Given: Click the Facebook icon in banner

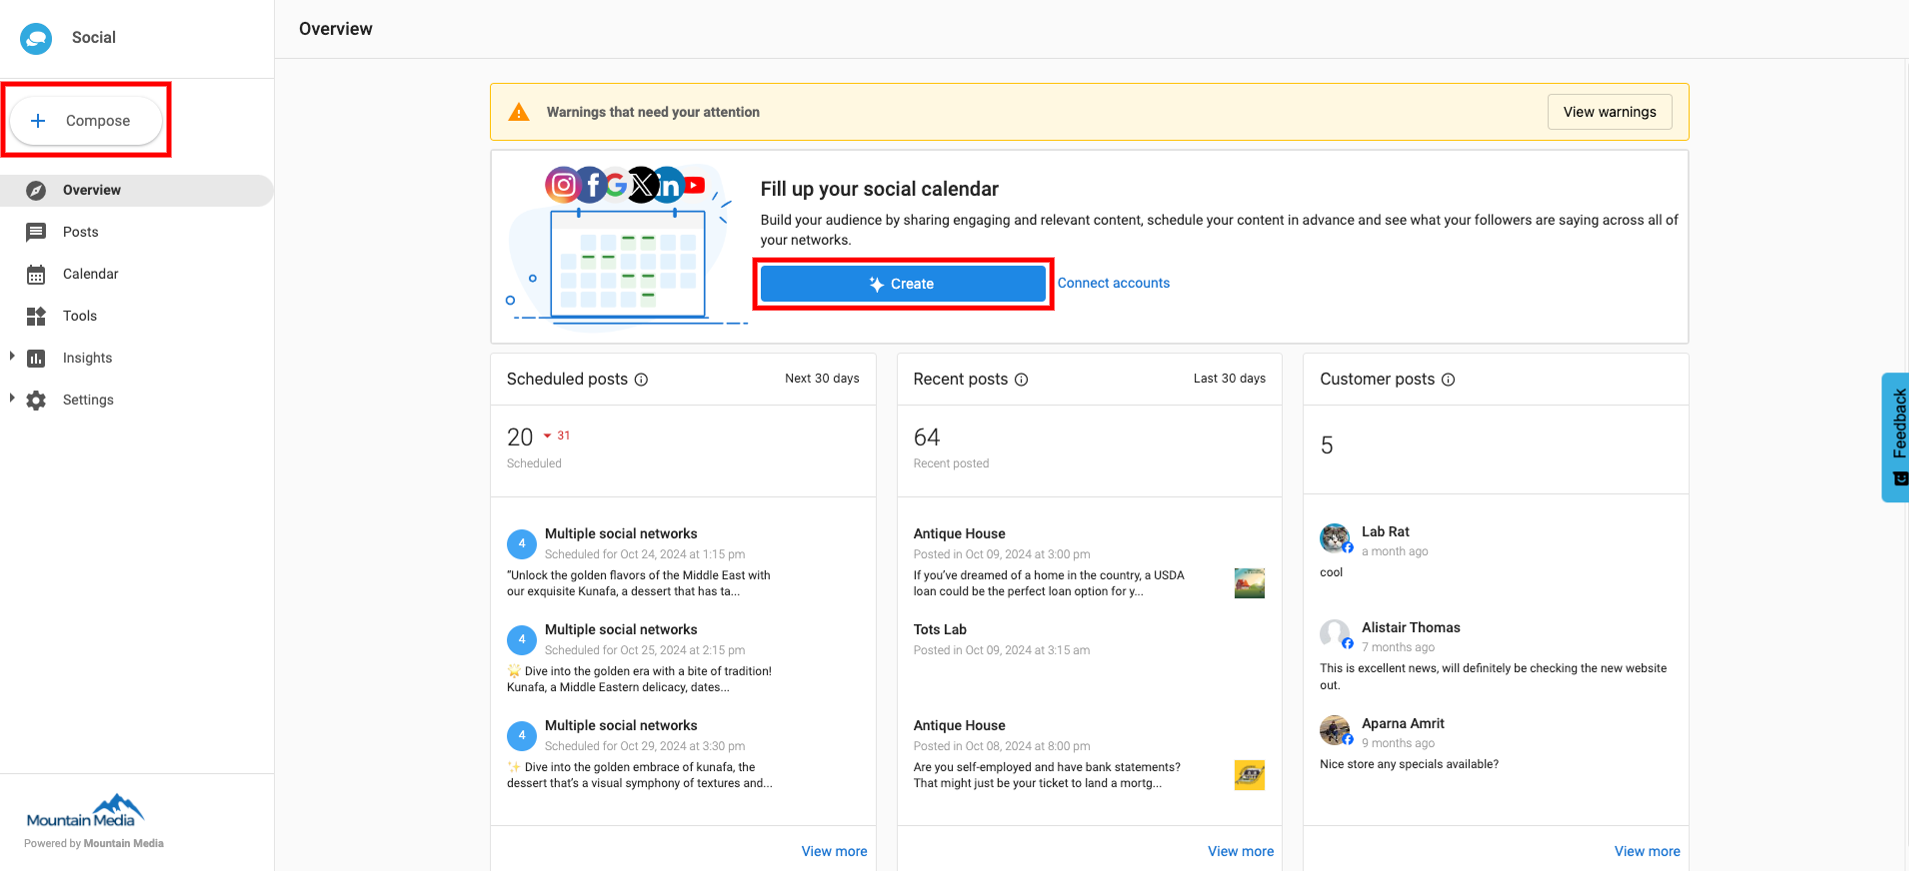Looking at the screenshot, I should tap(592, 185).
